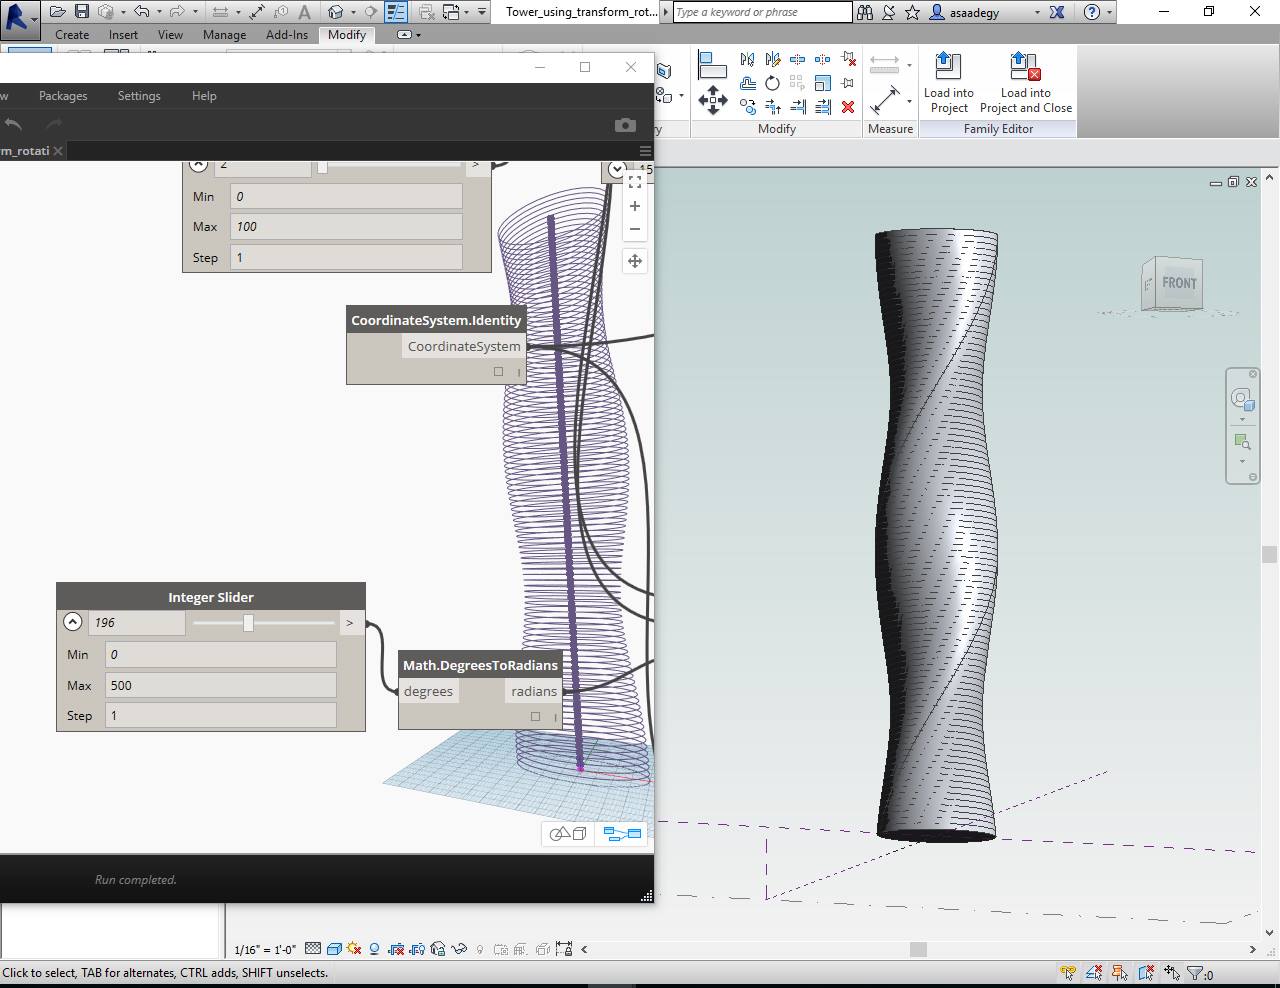Switch to the Manage ribbon tab

tap(224, 34)
